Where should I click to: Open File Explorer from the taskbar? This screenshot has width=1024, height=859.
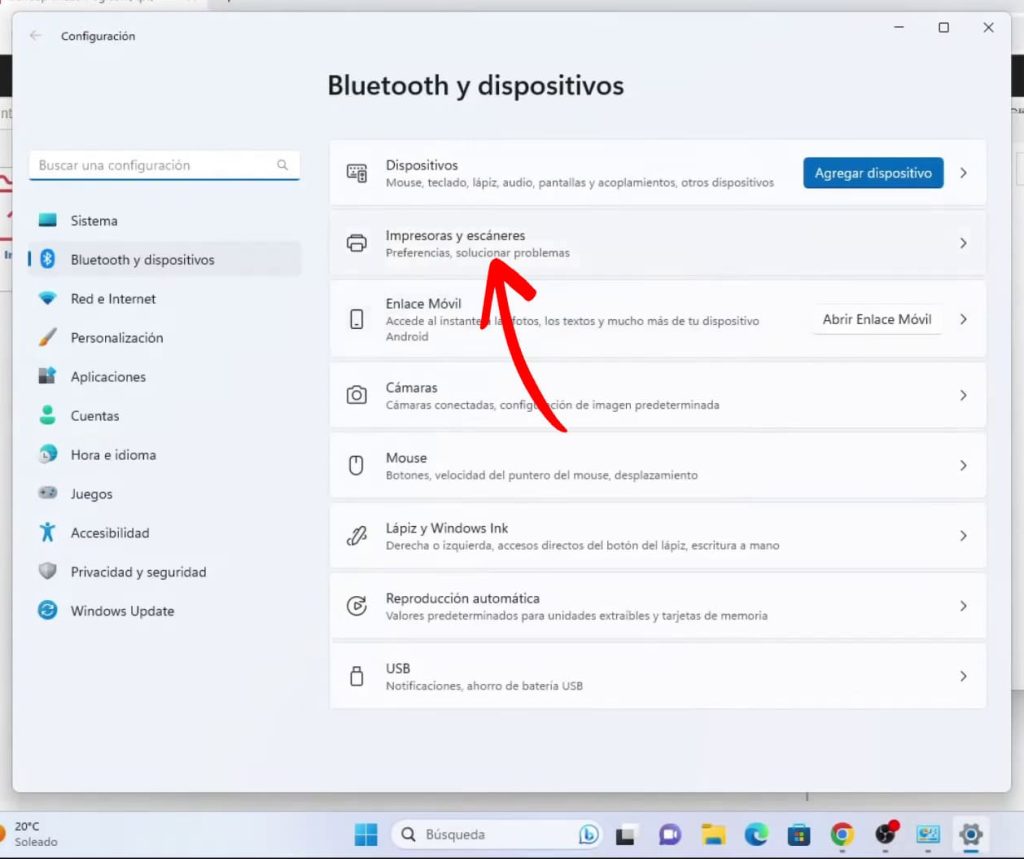click(x=712, y=834)
